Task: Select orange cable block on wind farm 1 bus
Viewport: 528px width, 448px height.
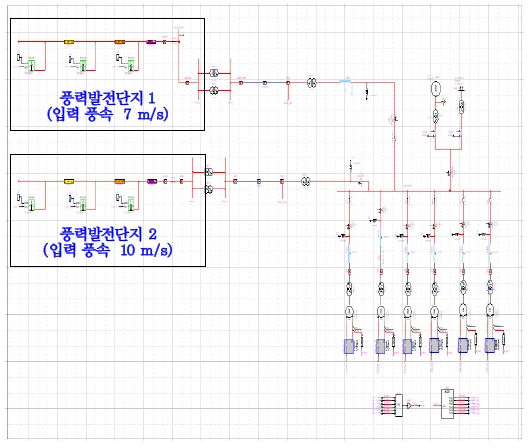Action: [x=120, y=42]
